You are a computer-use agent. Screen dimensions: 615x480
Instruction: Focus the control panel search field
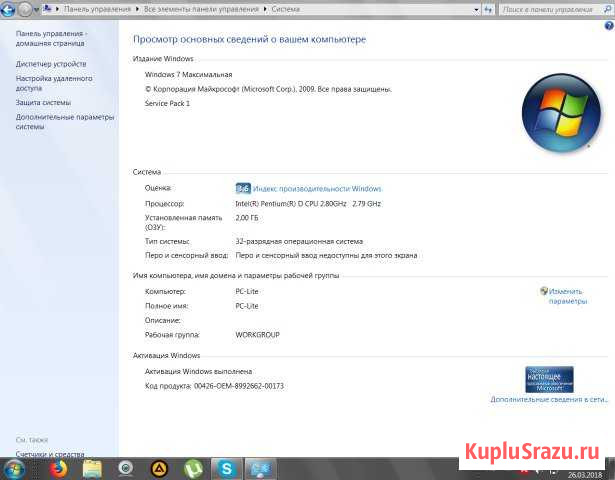tap(551, 9)
